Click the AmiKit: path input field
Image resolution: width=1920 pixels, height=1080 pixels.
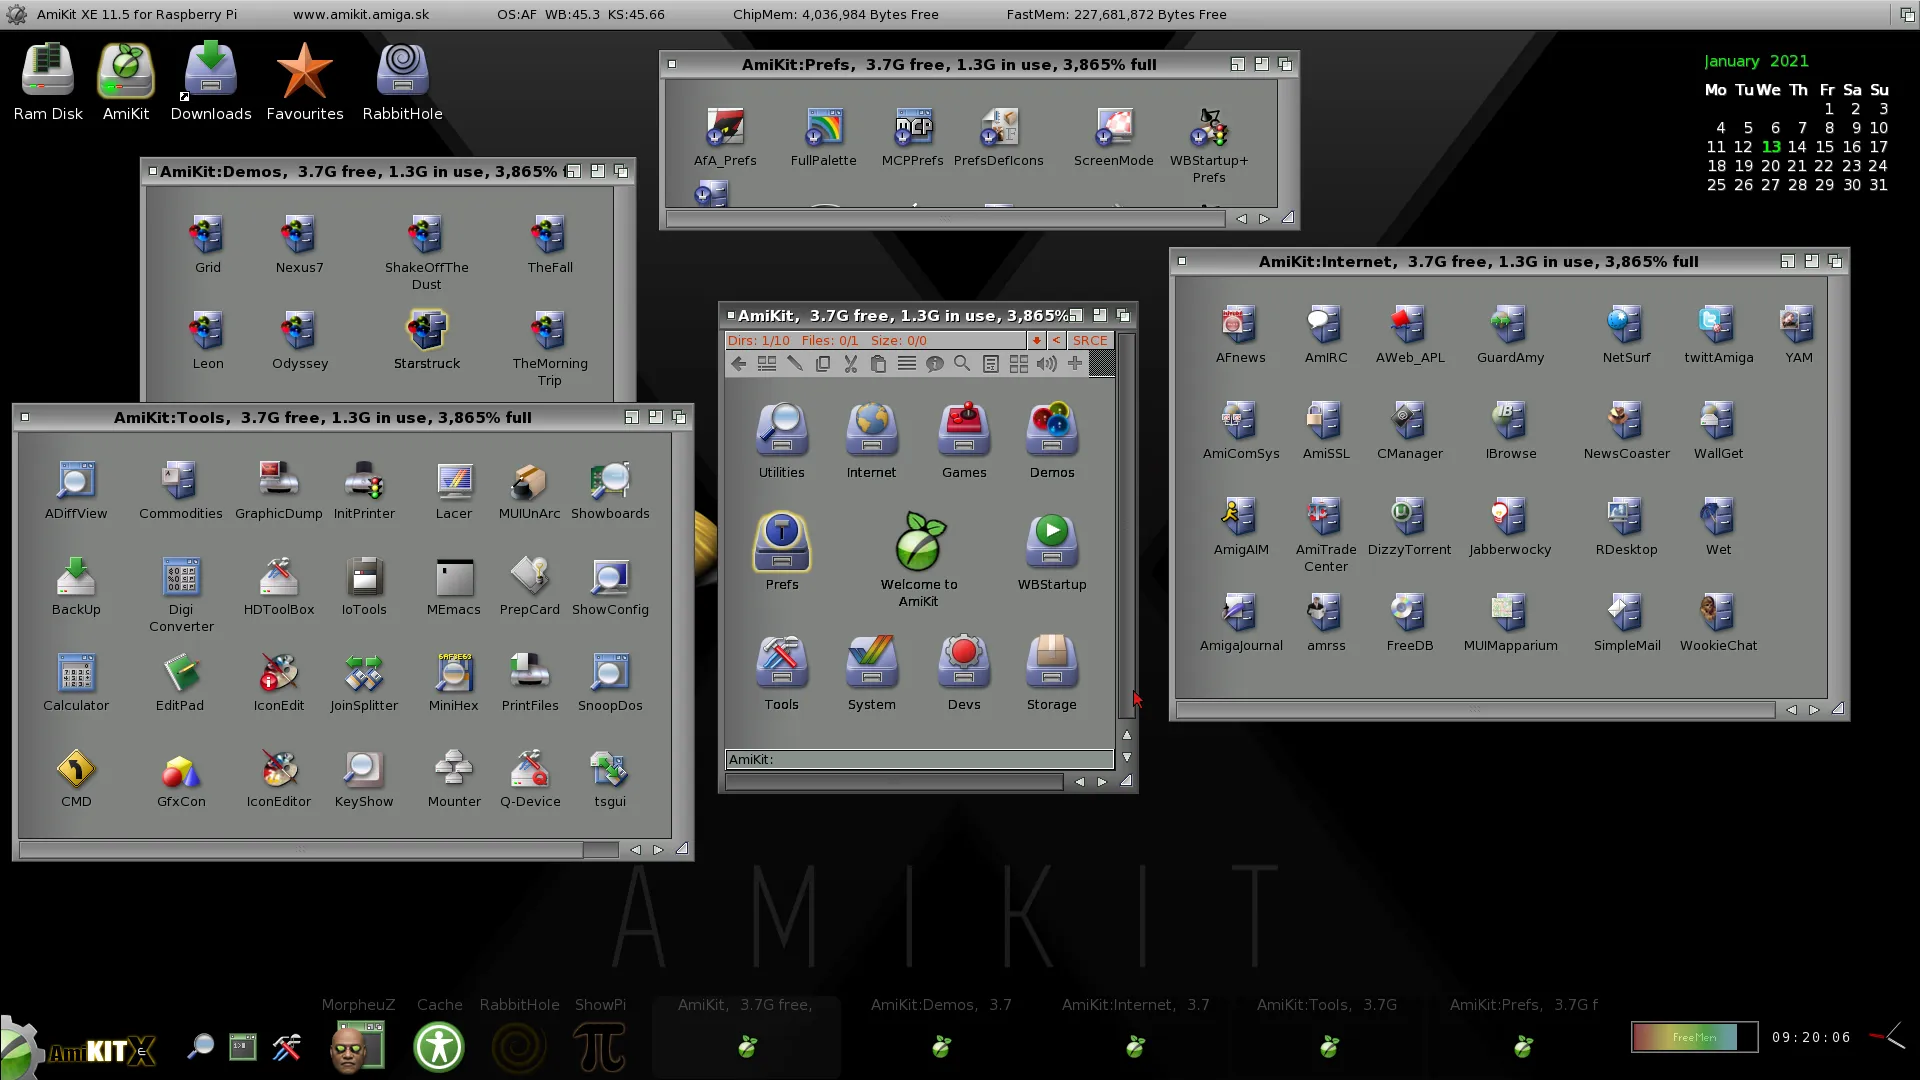coord(919,759)
